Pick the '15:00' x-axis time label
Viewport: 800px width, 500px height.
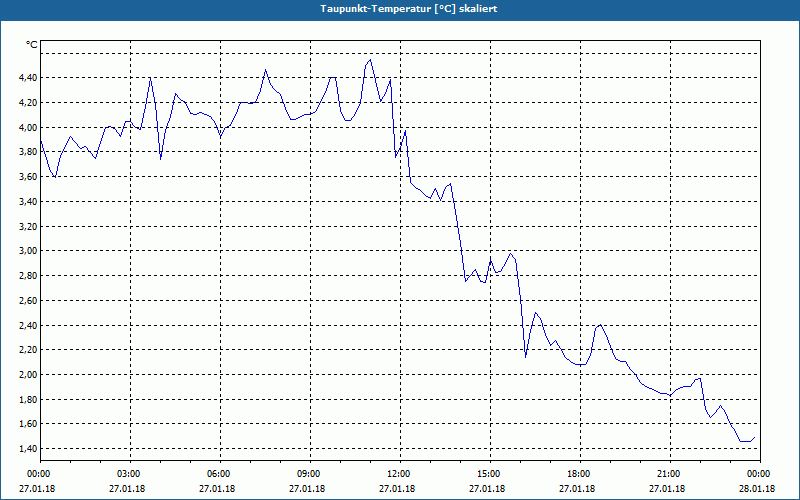[x=490, y=474]
